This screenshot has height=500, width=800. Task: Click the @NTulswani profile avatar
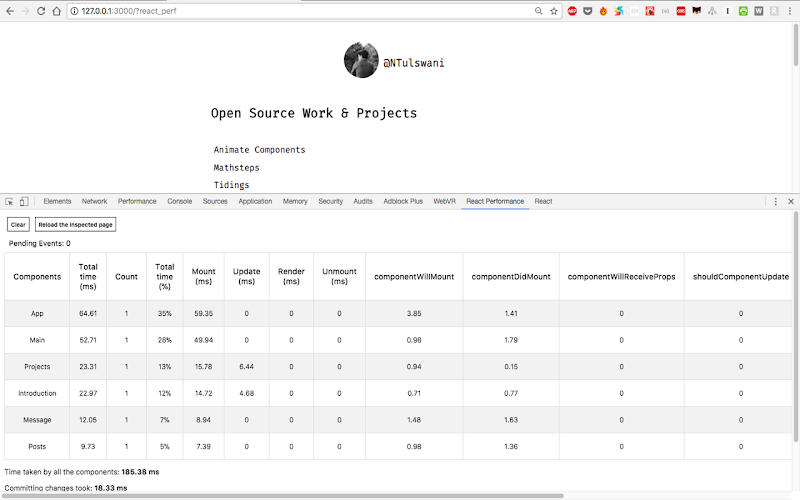[x=361, y=60]
